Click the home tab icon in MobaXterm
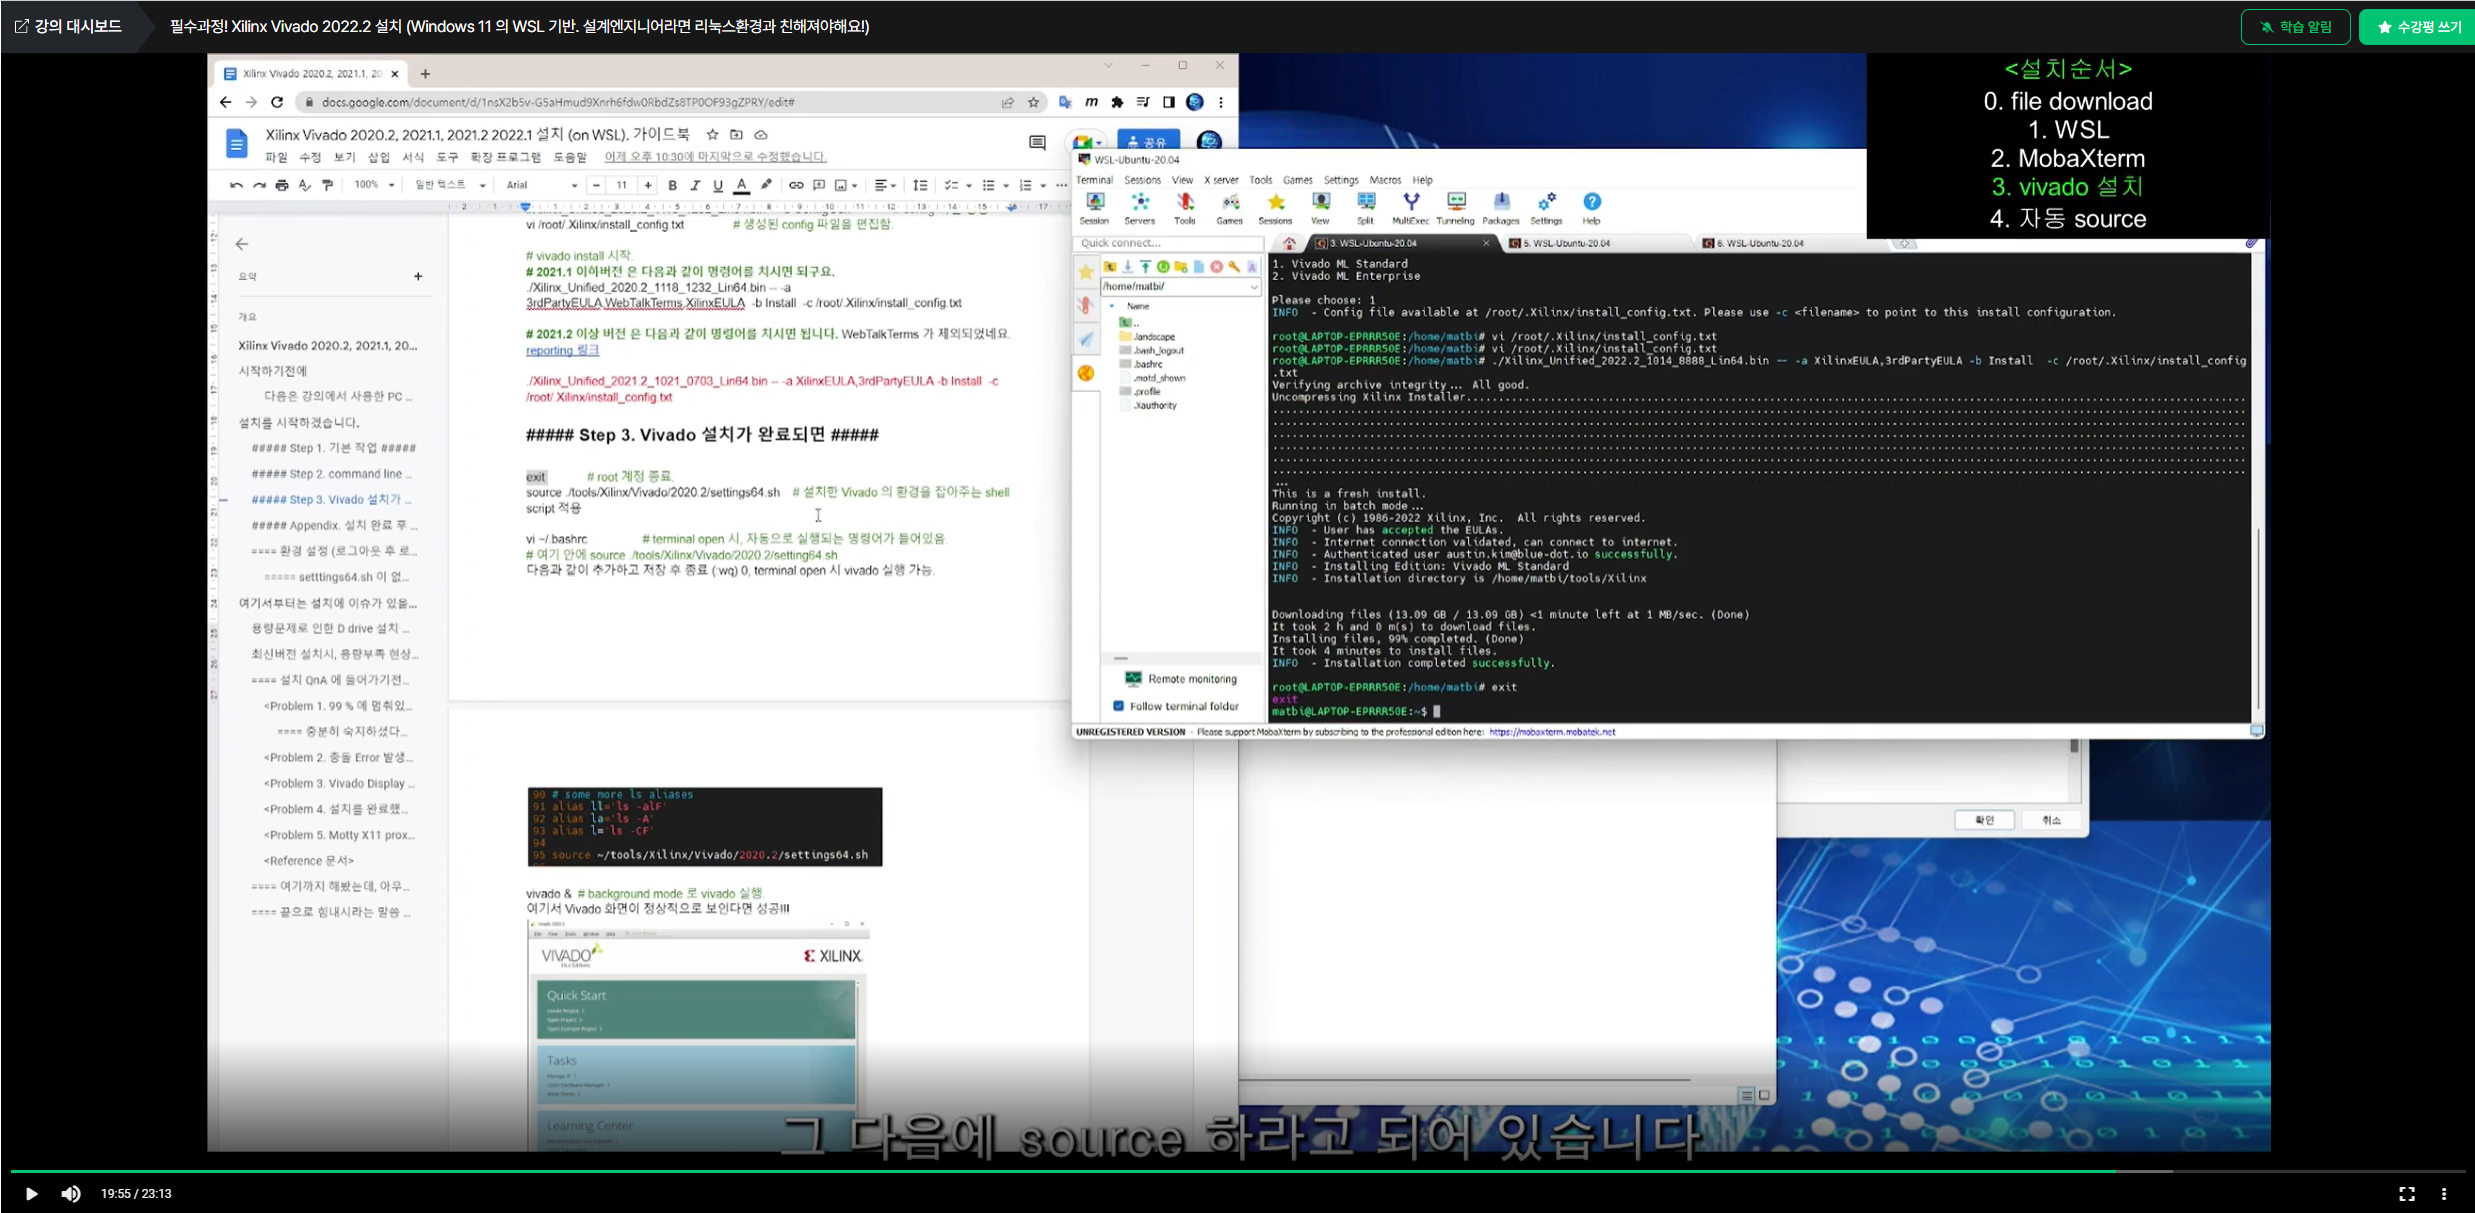The width and height of the screenshot is (2475, 1213). coord(1290,243)
